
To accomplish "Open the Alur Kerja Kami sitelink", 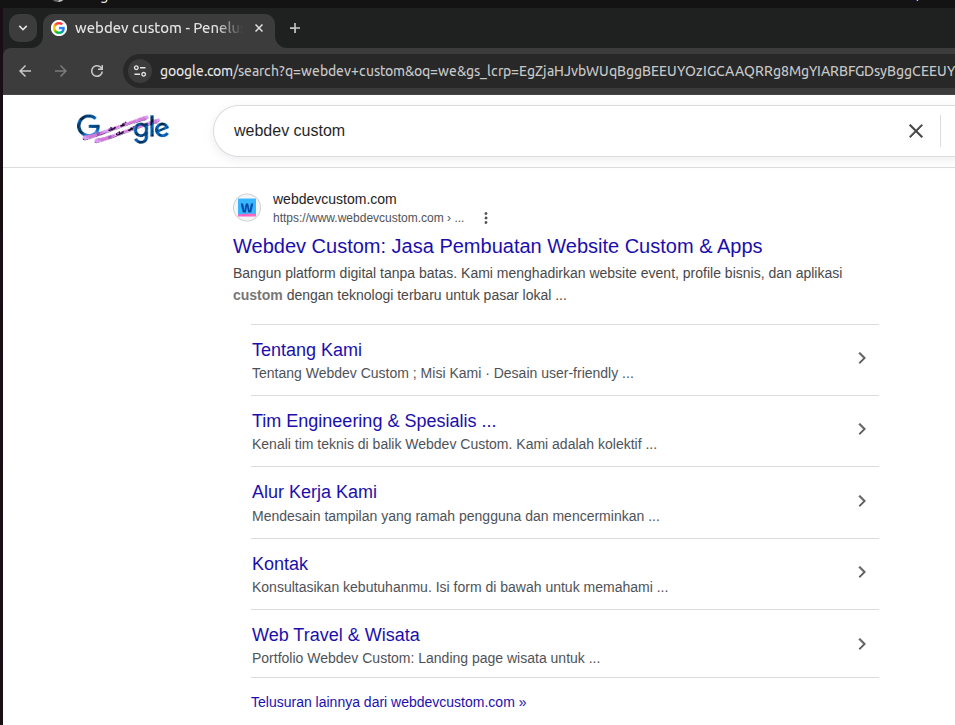I will point(314,491).
